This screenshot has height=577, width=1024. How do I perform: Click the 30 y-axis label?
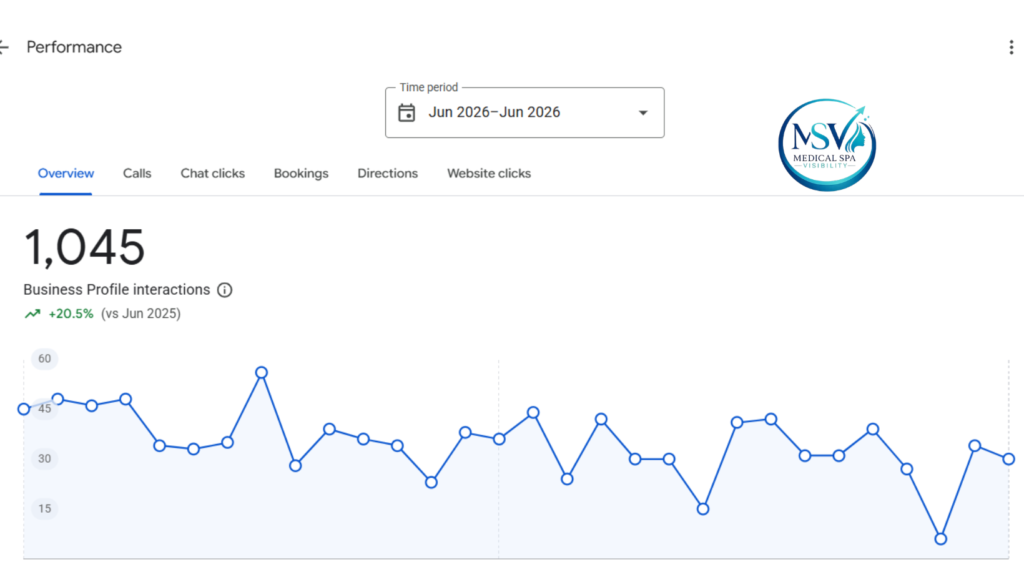44,459
